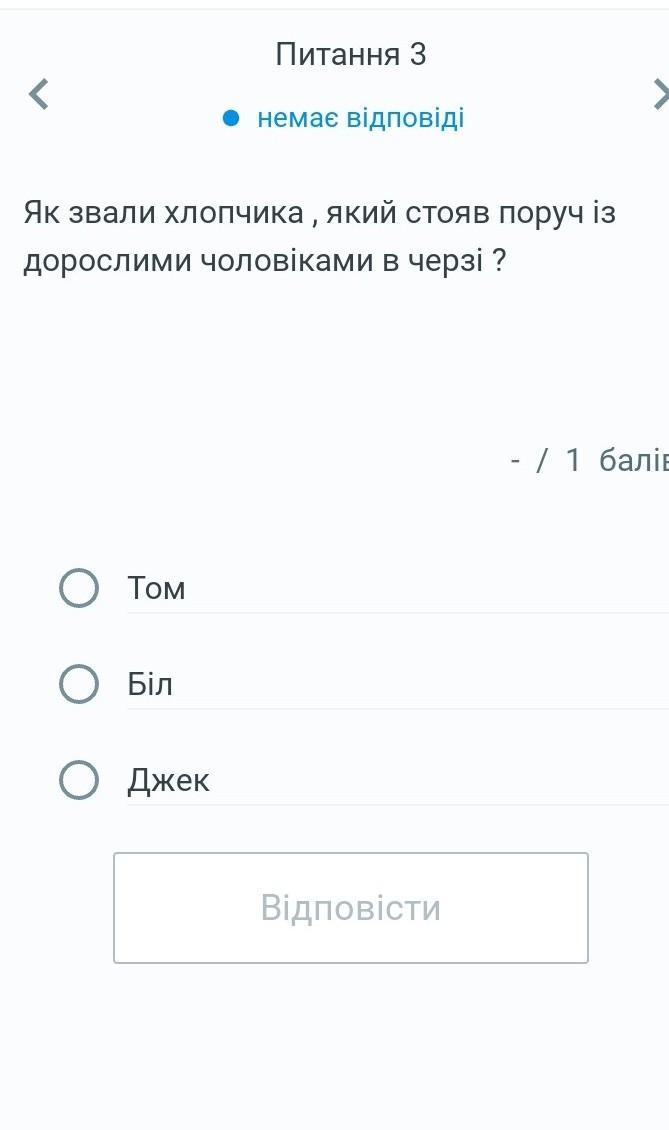Image resolution: width=669 pixels, height=1130 pixels.
Task: Click the number 3 in the heading
Action: click(x=418, y=54)
